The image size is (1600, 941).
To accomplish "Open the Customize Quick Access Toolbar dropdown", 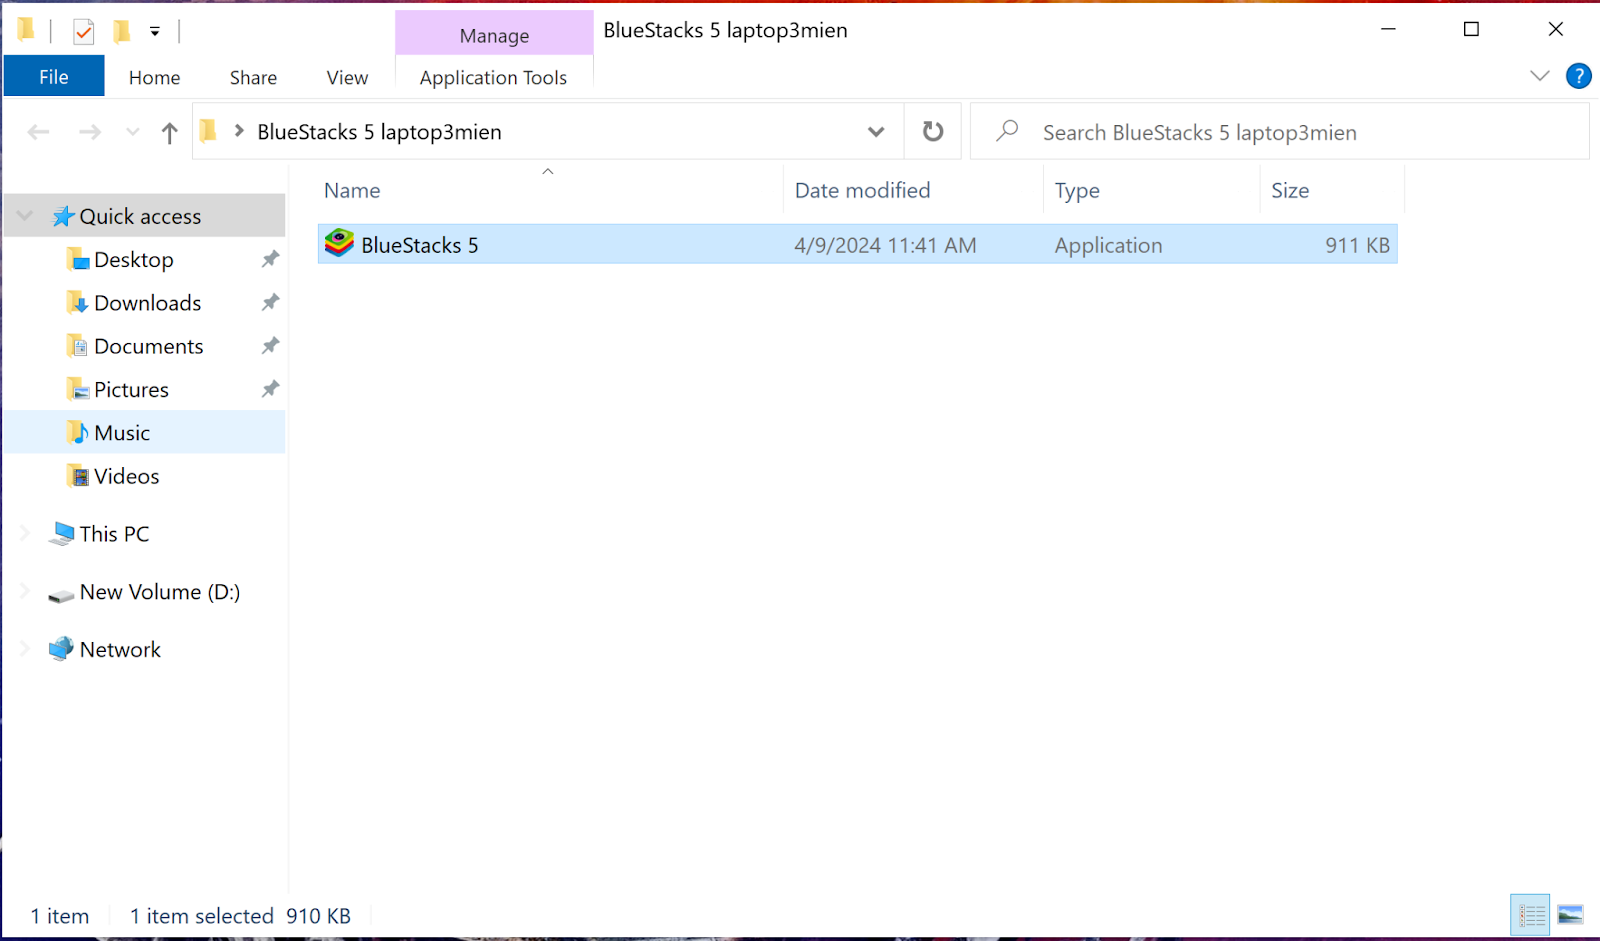I will tap(155, 32).
